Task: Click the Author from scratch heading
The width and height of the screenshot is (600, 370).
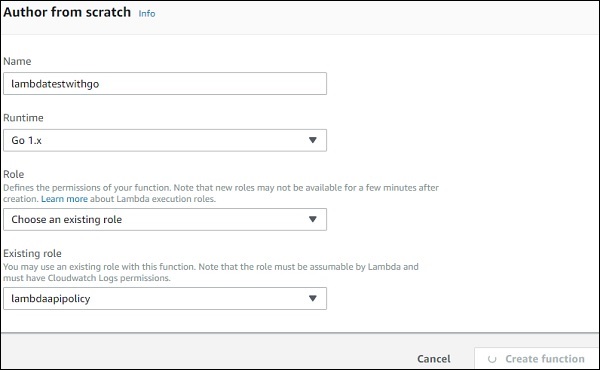Action: tap(67, 12)
